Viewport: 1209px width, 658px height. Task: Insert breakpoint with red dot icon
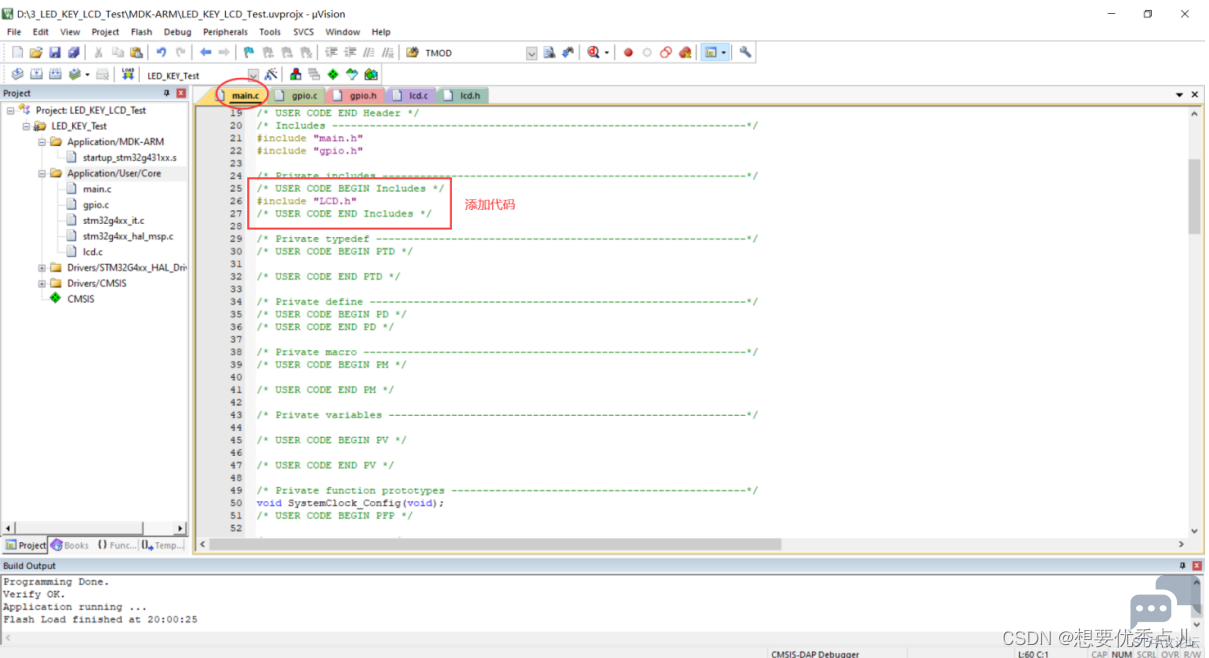pos(628,53)
